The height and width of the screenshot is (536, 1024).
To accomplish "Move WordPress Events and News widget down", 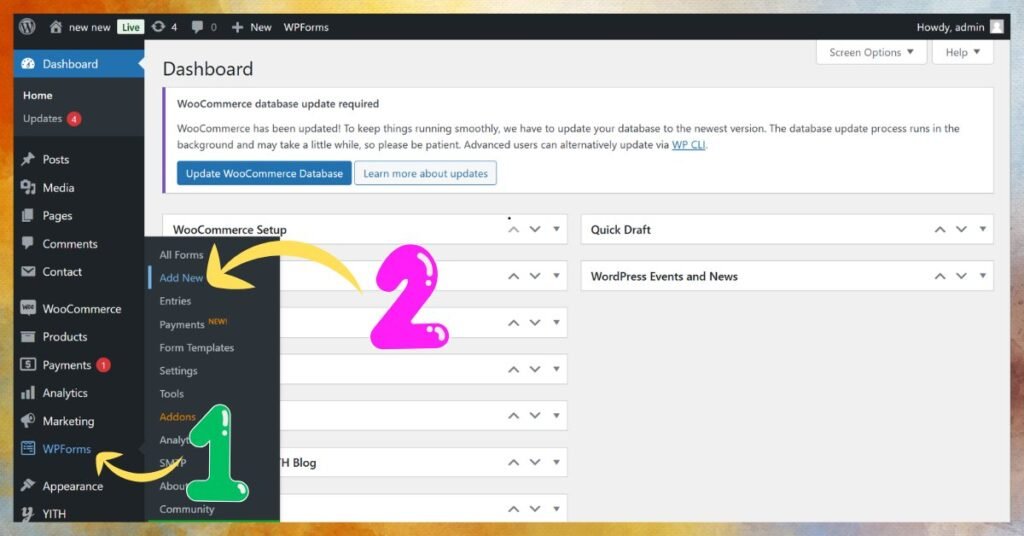I will click(x=961, y=276).
